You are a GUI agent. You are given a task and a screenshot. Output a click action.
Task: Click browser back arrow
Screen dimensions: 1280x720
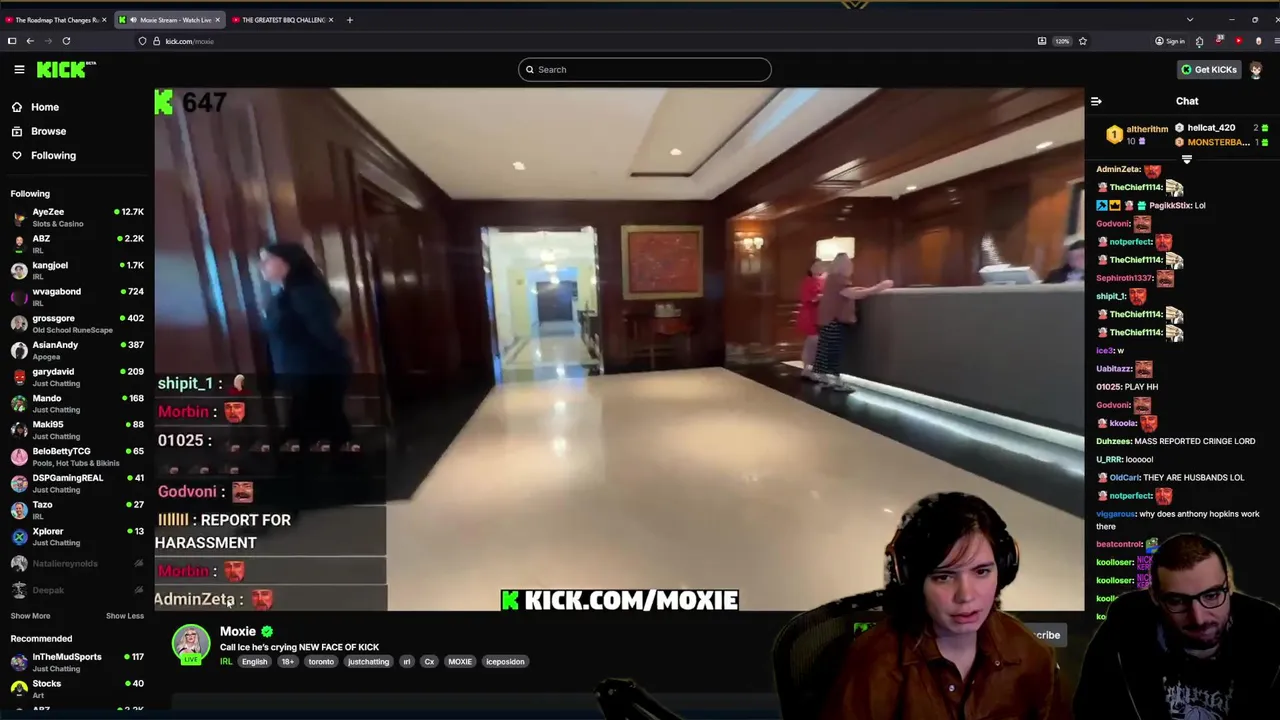tap(30, 41)
